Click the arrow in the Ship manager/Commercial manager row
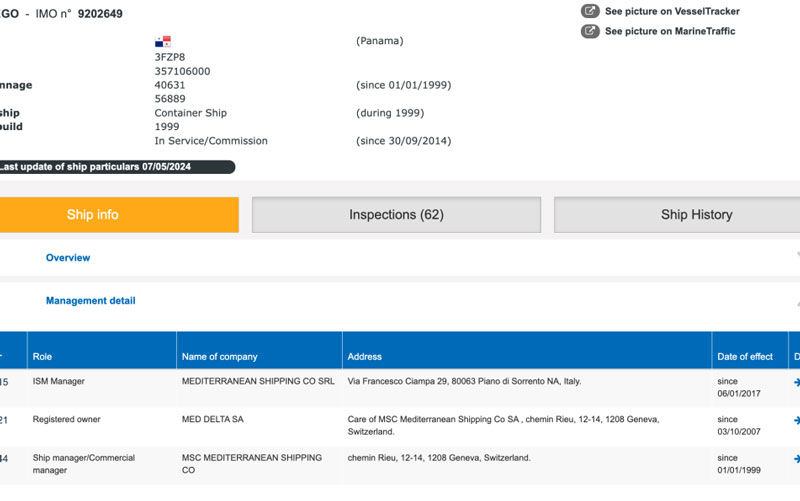800x501 pixels. [796, 459]
